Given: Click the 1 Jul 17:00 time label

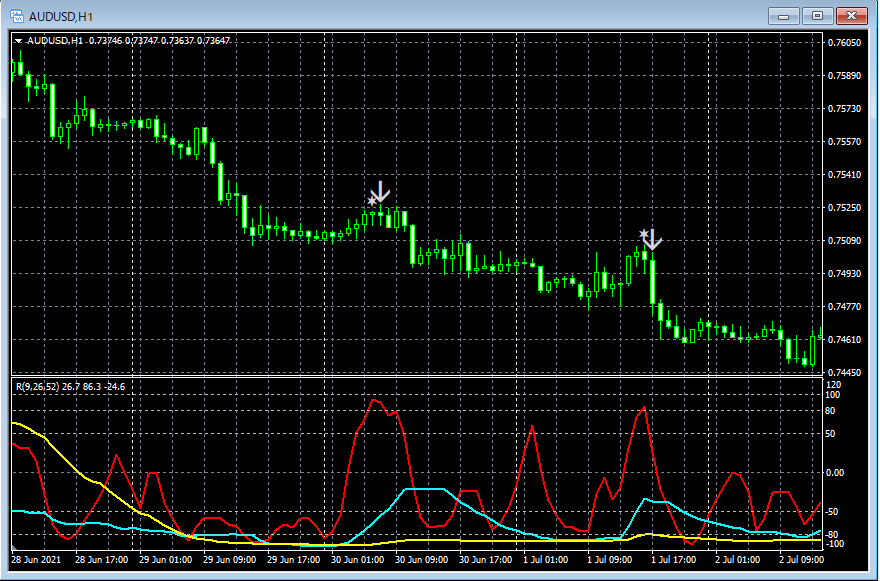Looking at the screenshot, I should pyautogui.click(x=673, y=560).
